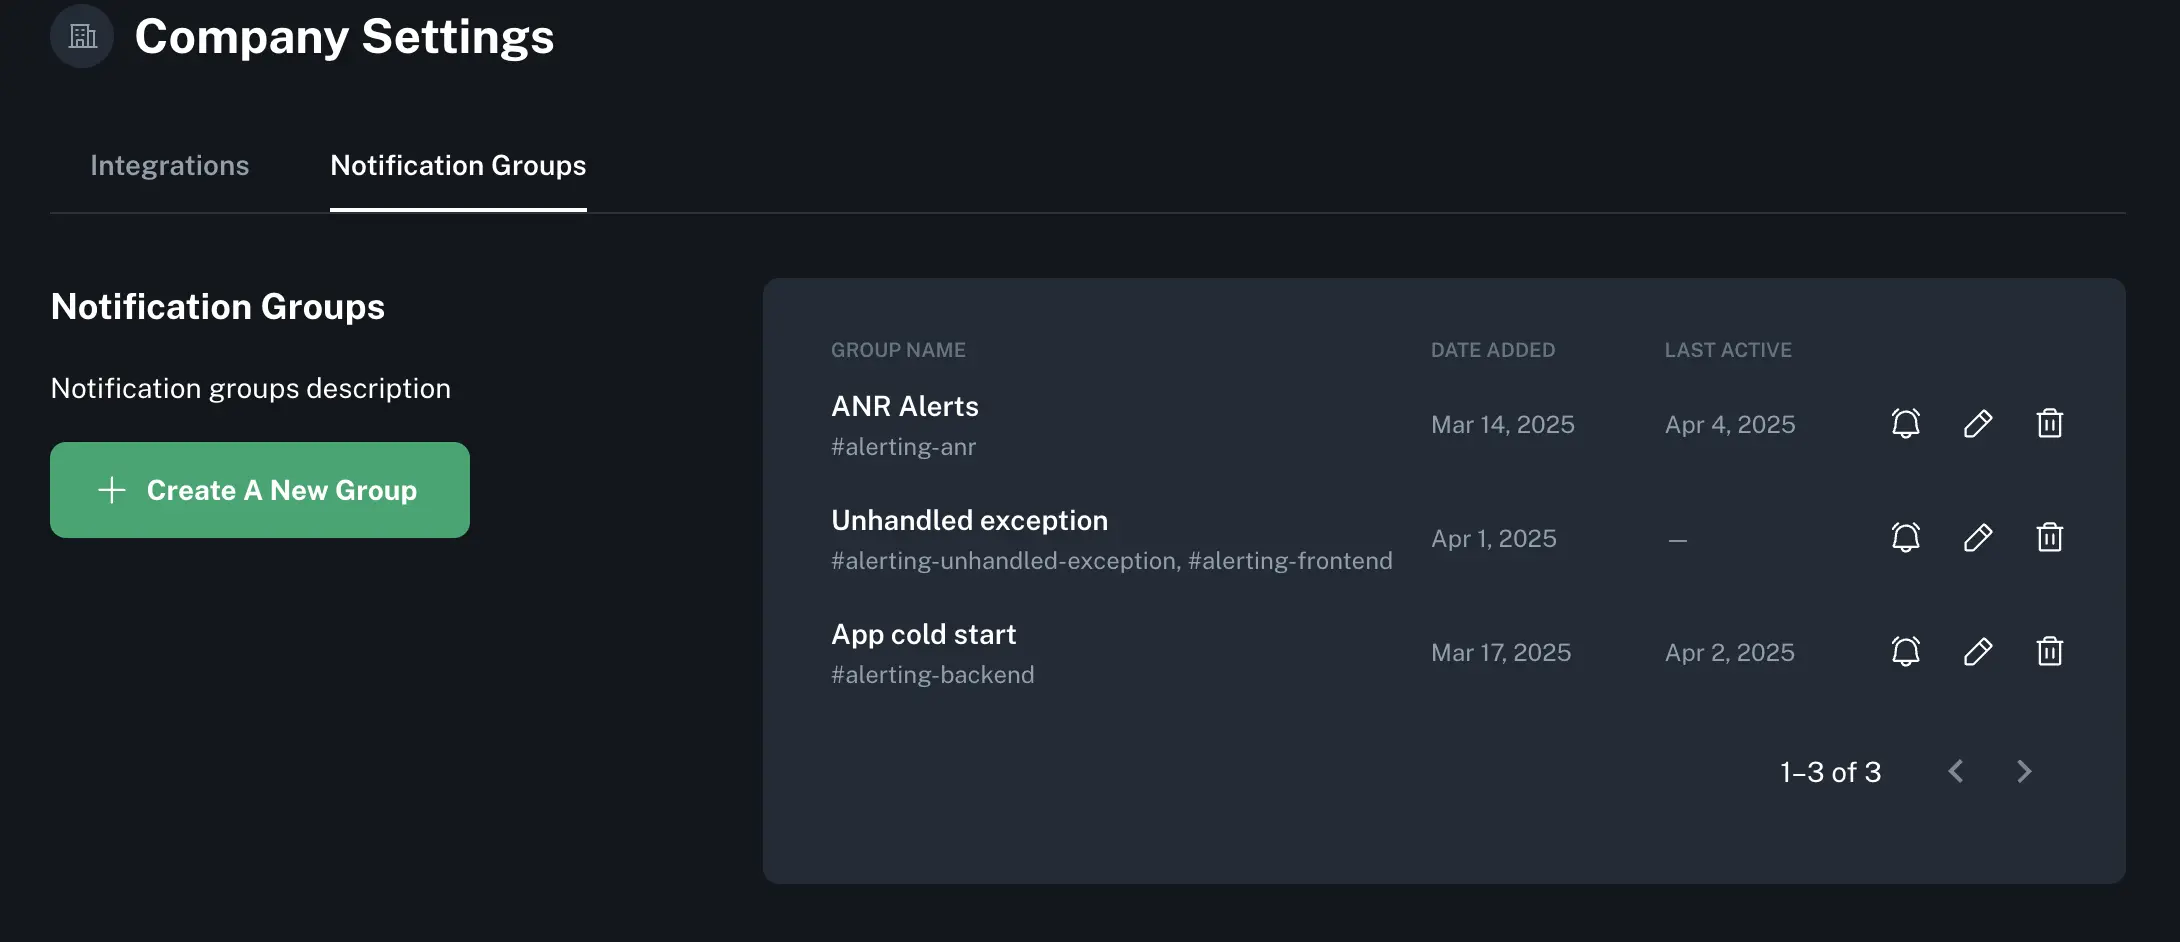Click the left pagination chevron
The height and width of the screenshot is (942, 2180).
tap(1956, 771)
